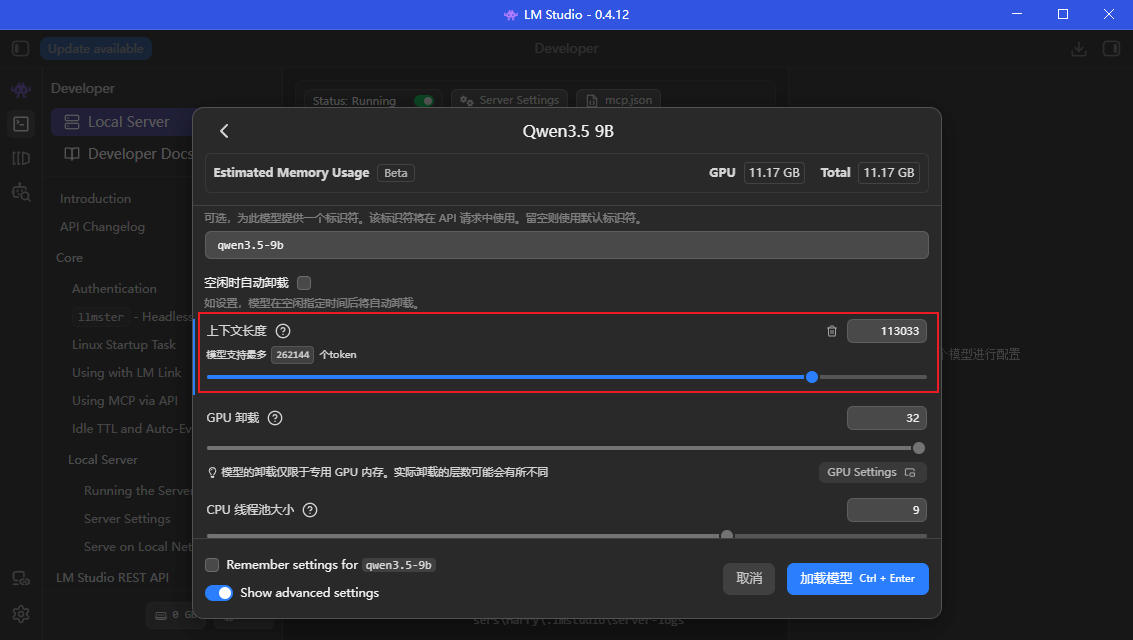This screenshot has height=640, width=1133.
Task: Open Discover search icon in sidebar
Action: pos(21,192)
